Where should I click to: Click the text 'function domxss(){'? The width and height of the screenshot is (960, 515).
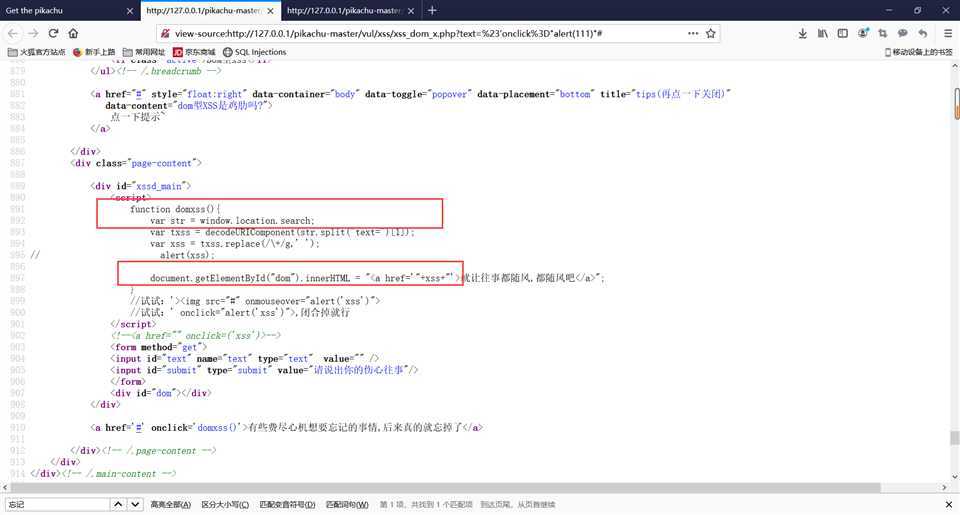(x=175, y=209)
